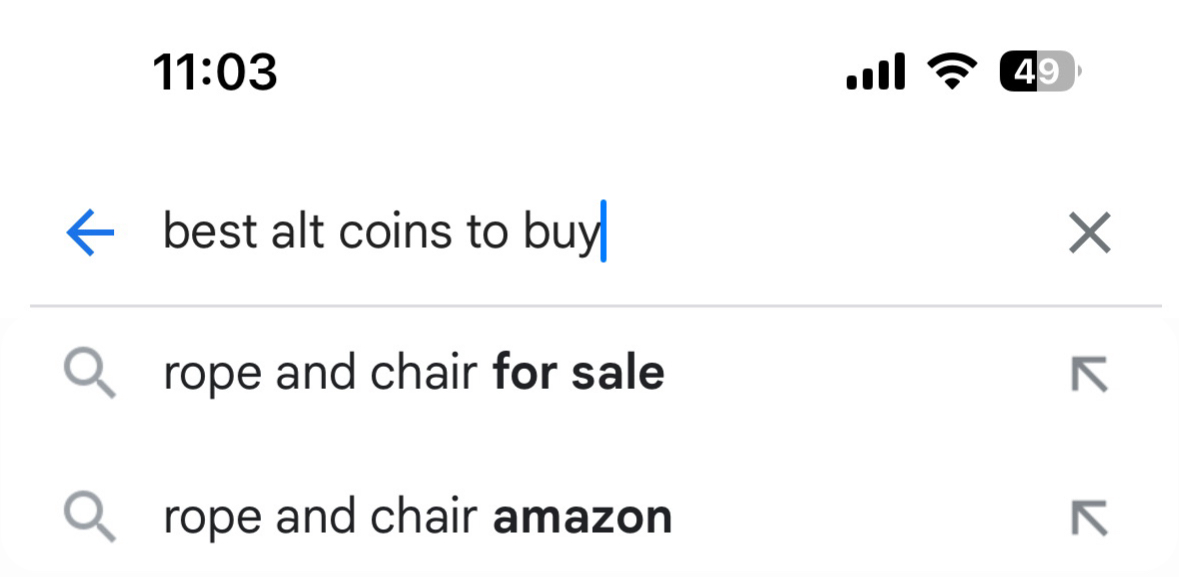Tap the battery indicator showing 49
Screen dimensions: 1179x577
(x=1040, y=72)
